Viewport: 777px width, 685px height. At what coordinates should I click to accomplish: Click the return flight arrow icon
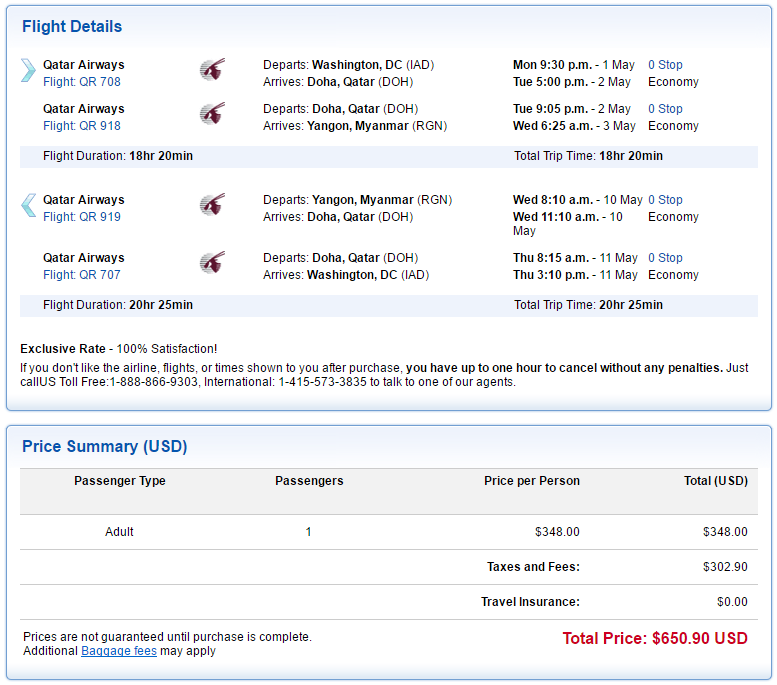click(28, 205)
